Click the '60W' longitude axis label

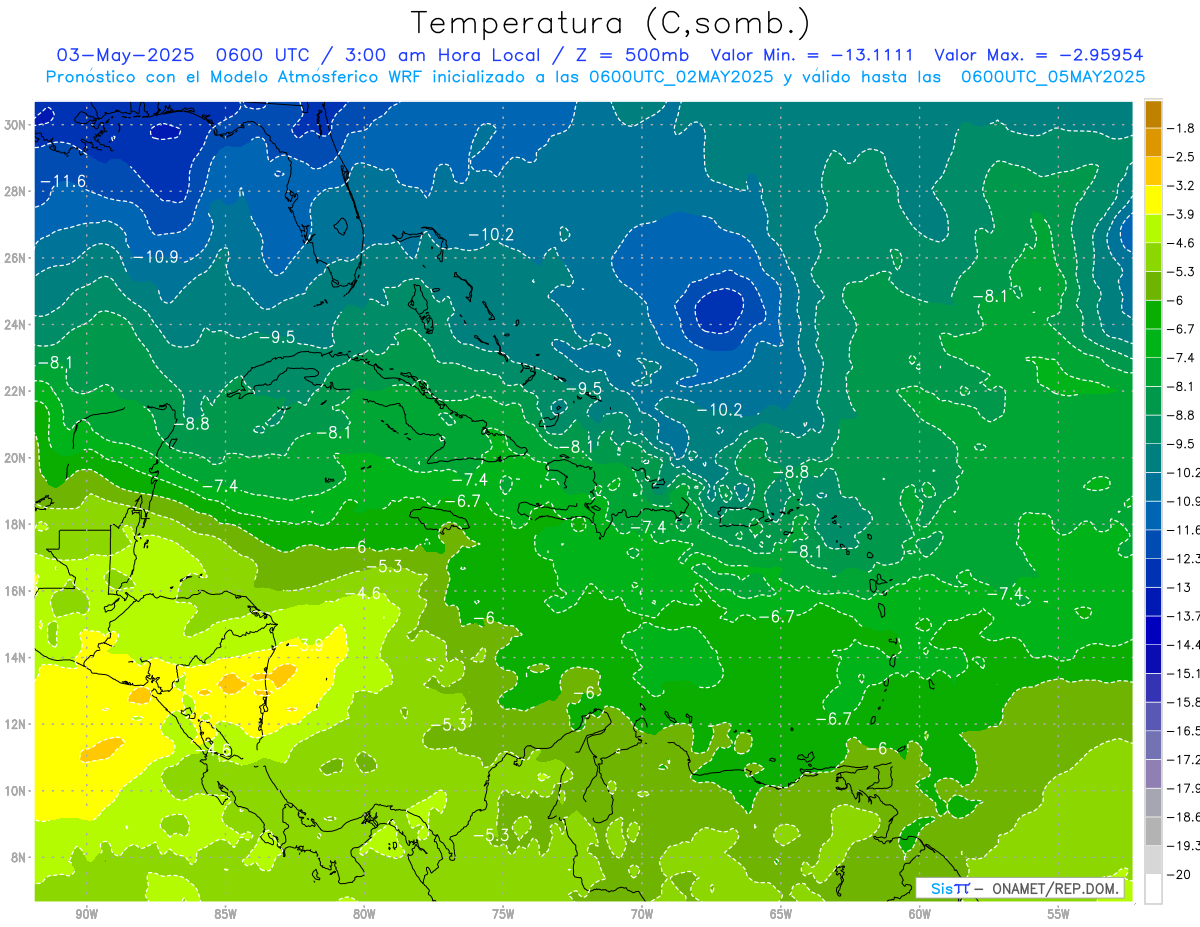(920, 914)
